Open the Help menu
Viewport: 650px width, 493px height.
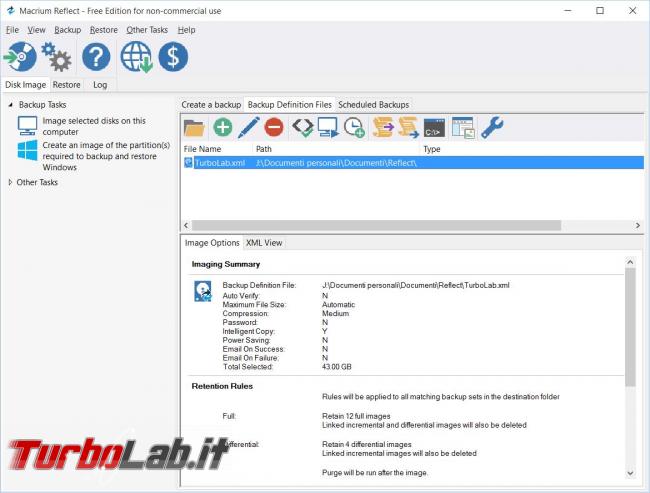pos(187,30)
